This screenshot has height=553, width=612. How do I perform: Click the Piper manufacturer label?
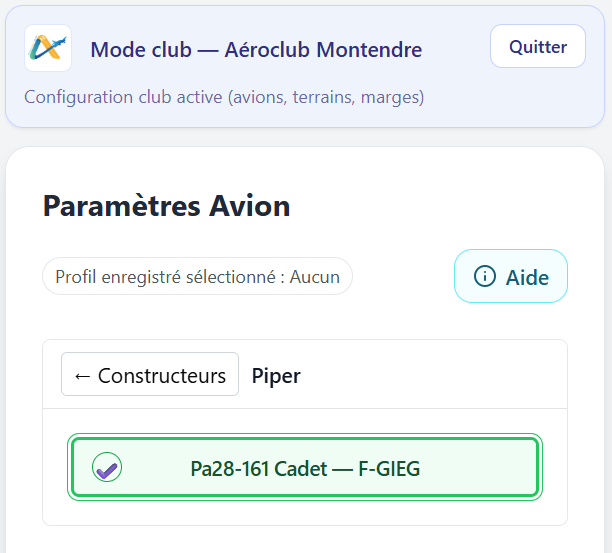pyautogui.click(x=276, y=376)
